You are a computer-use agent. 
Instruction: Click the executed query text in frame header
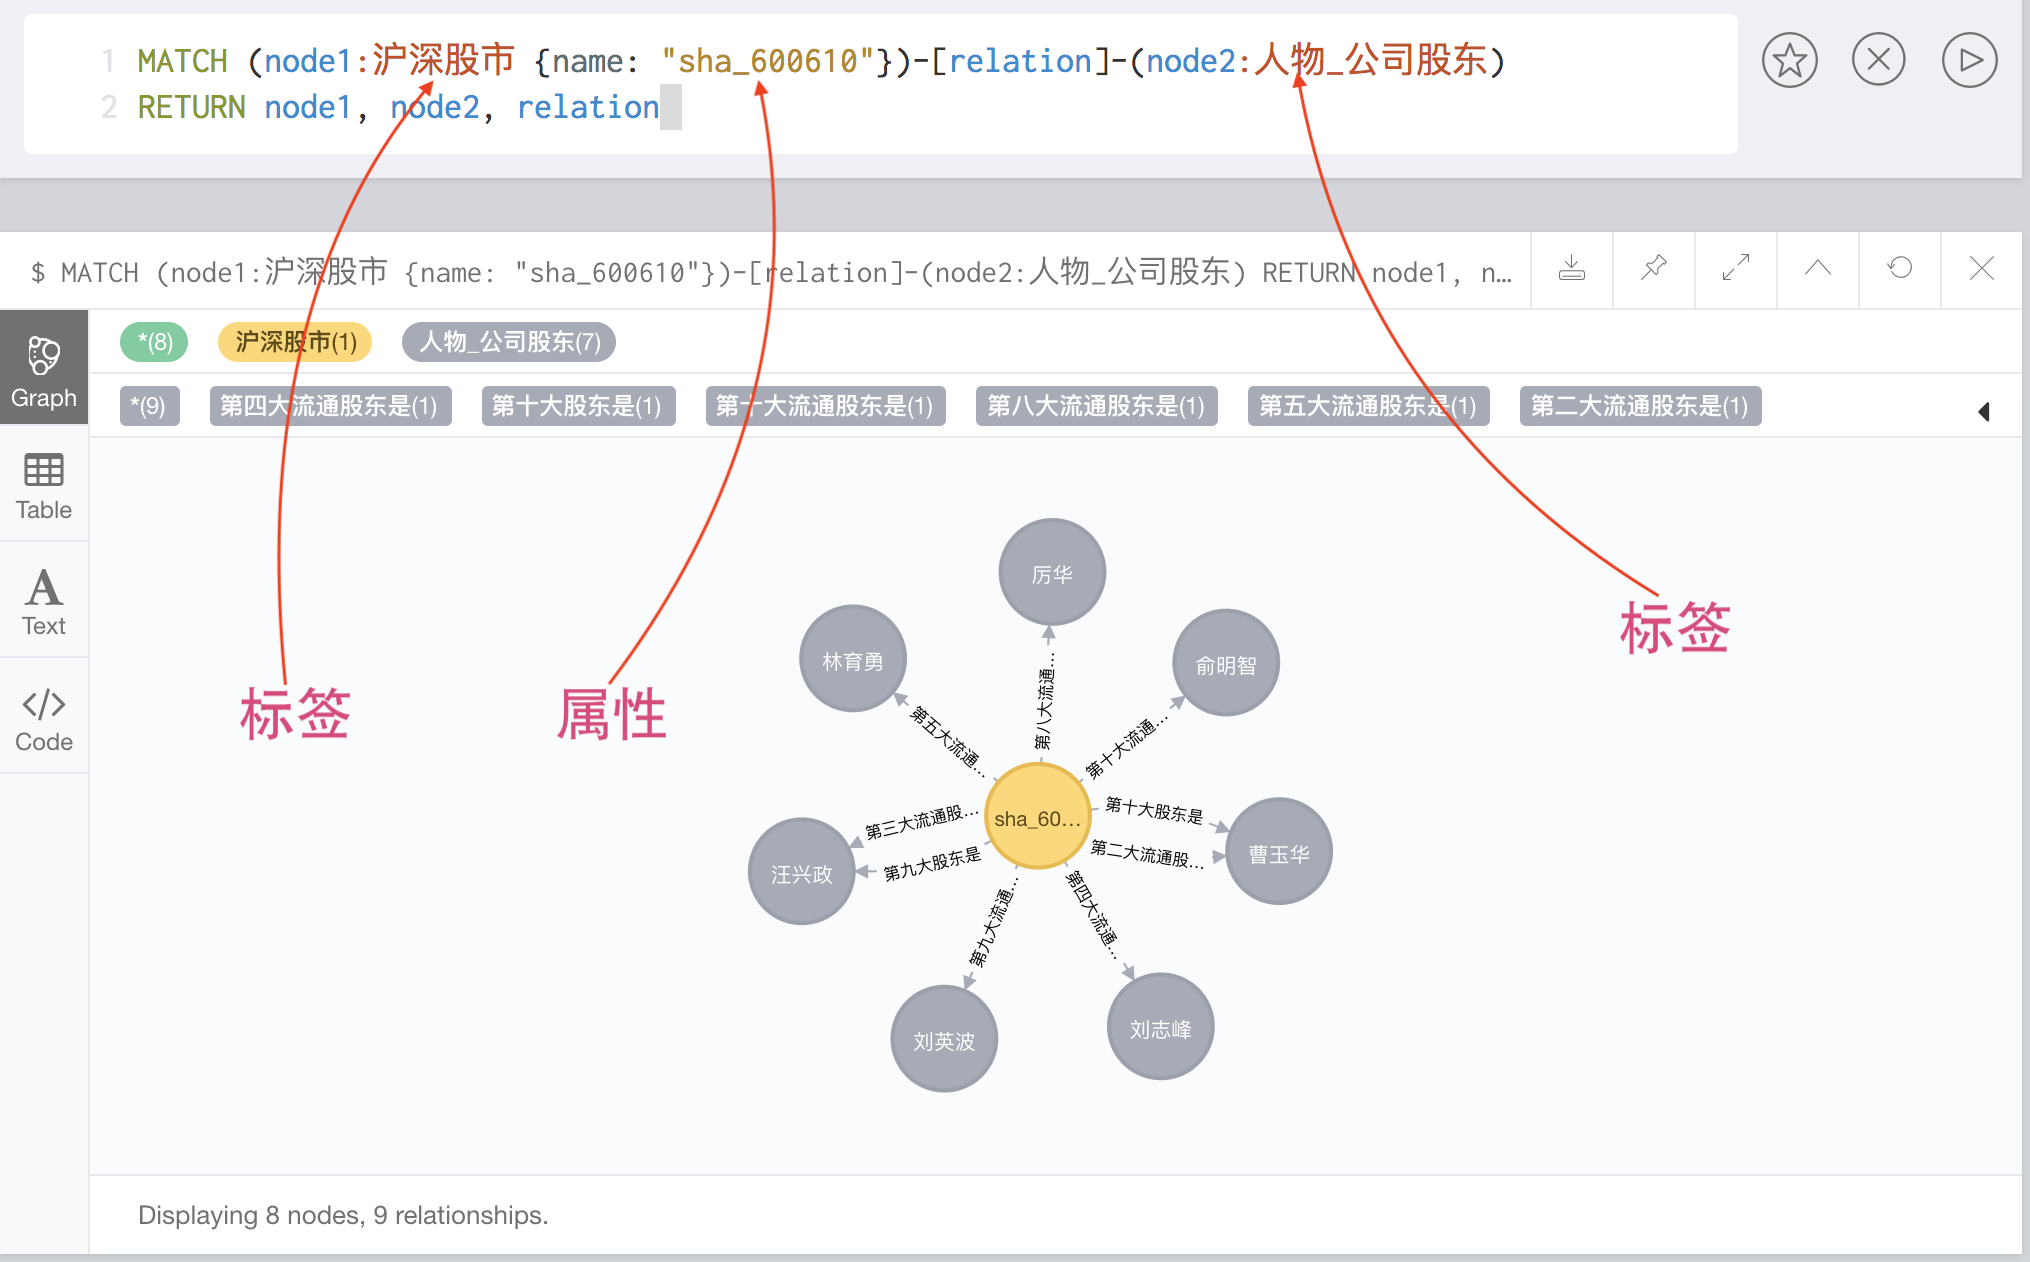pyautogui.click(x=770, y=271)
